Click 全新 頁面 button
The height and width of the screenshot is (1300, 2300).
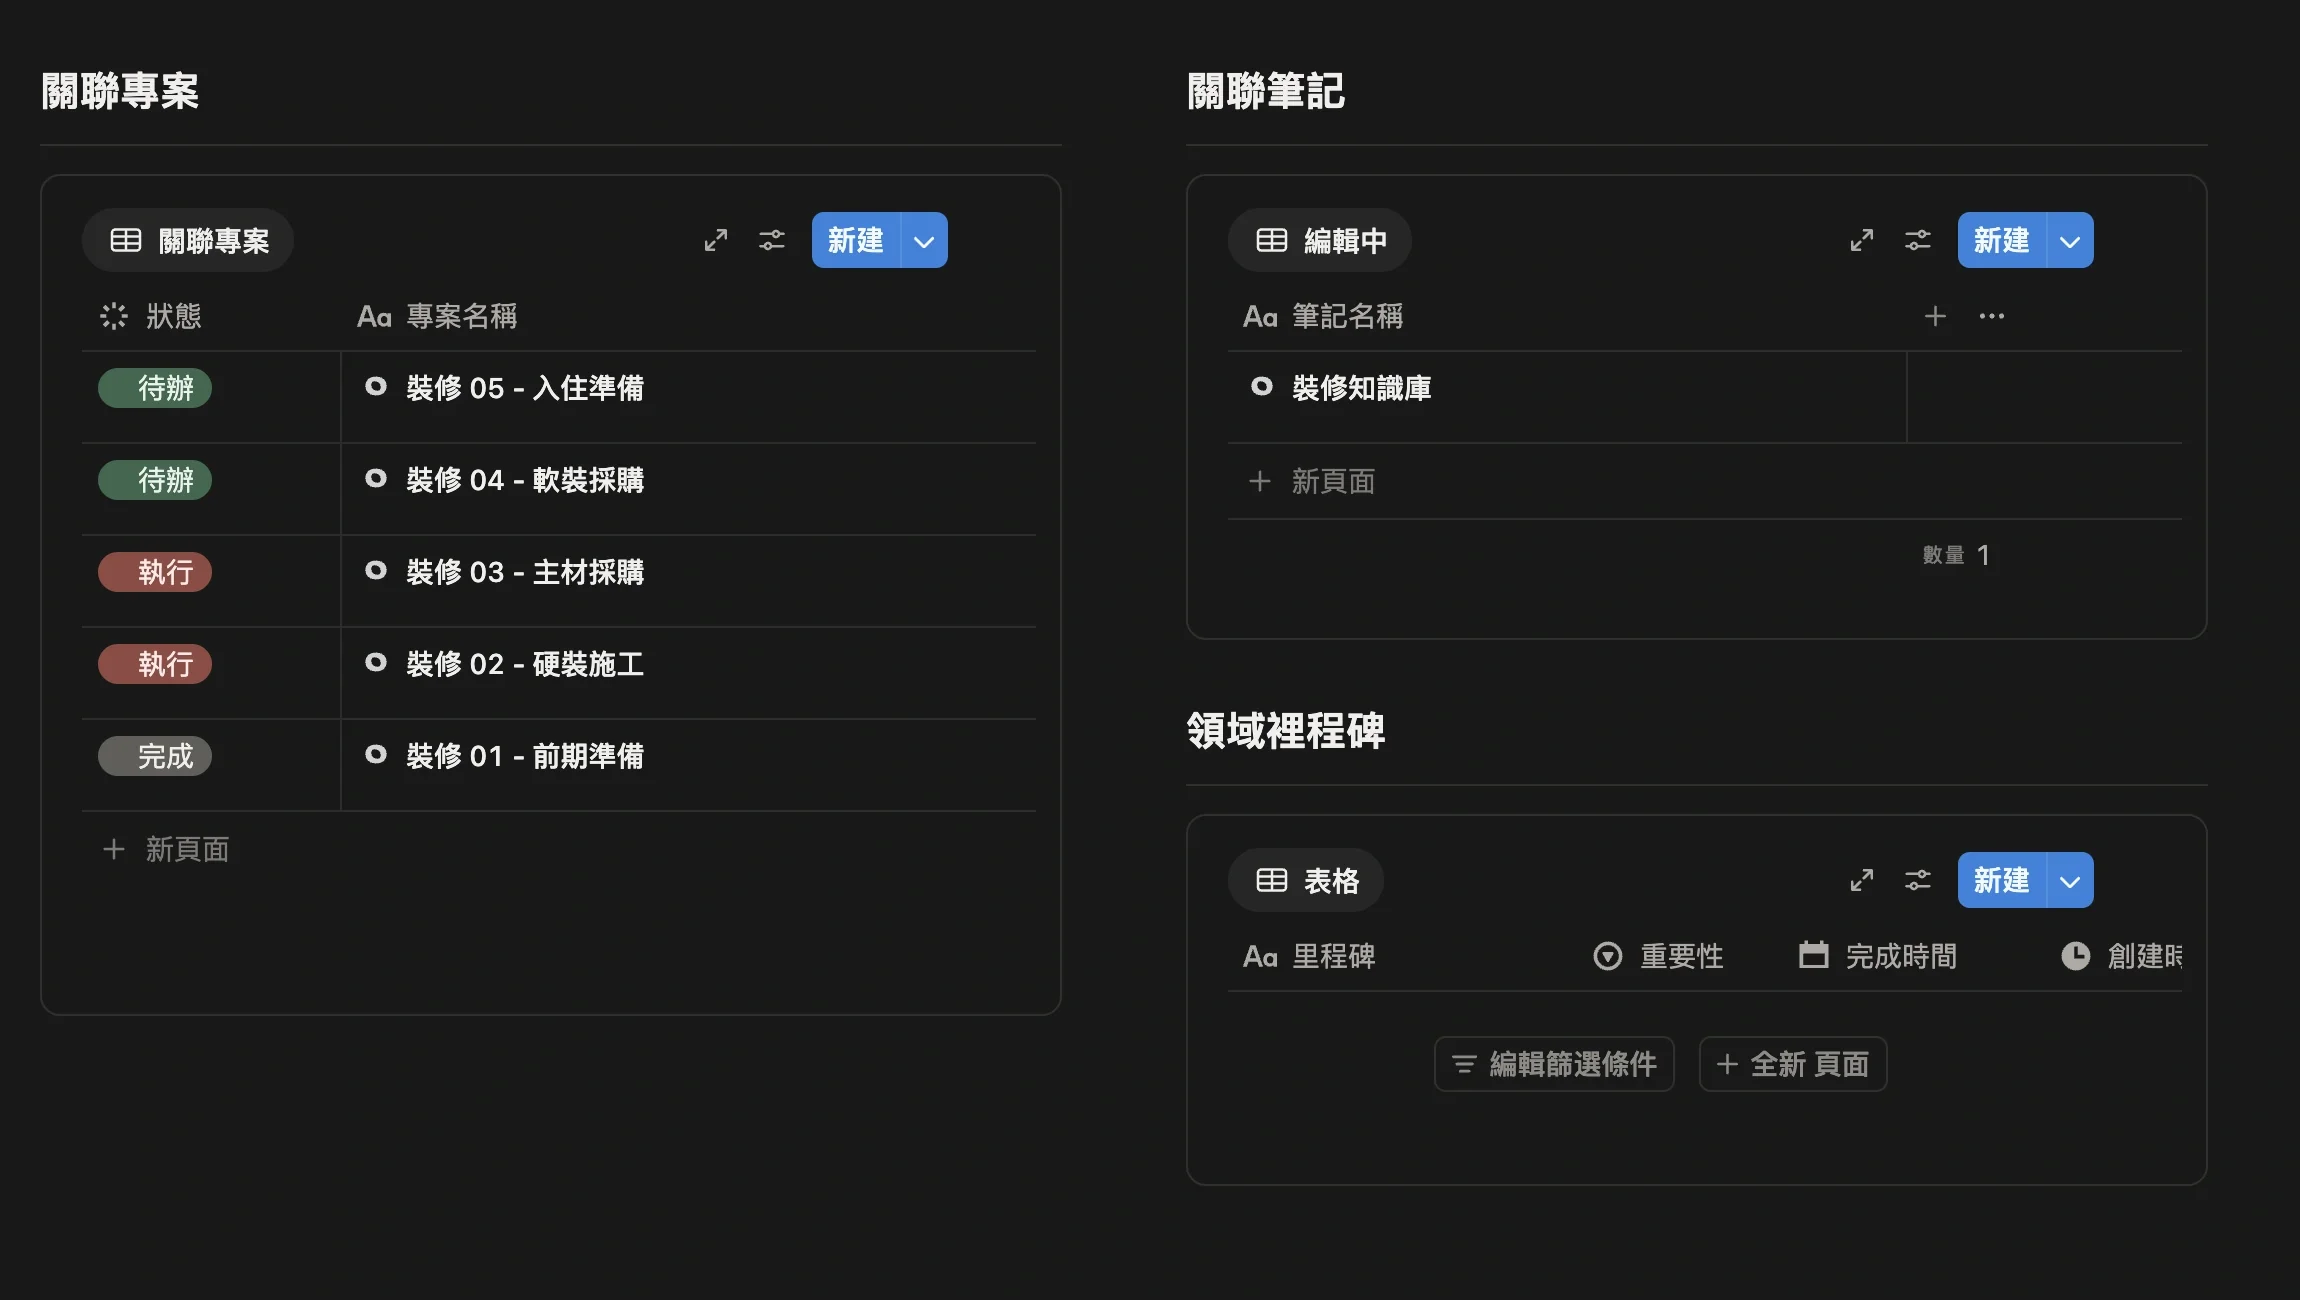click(x=1793, y=1064)
